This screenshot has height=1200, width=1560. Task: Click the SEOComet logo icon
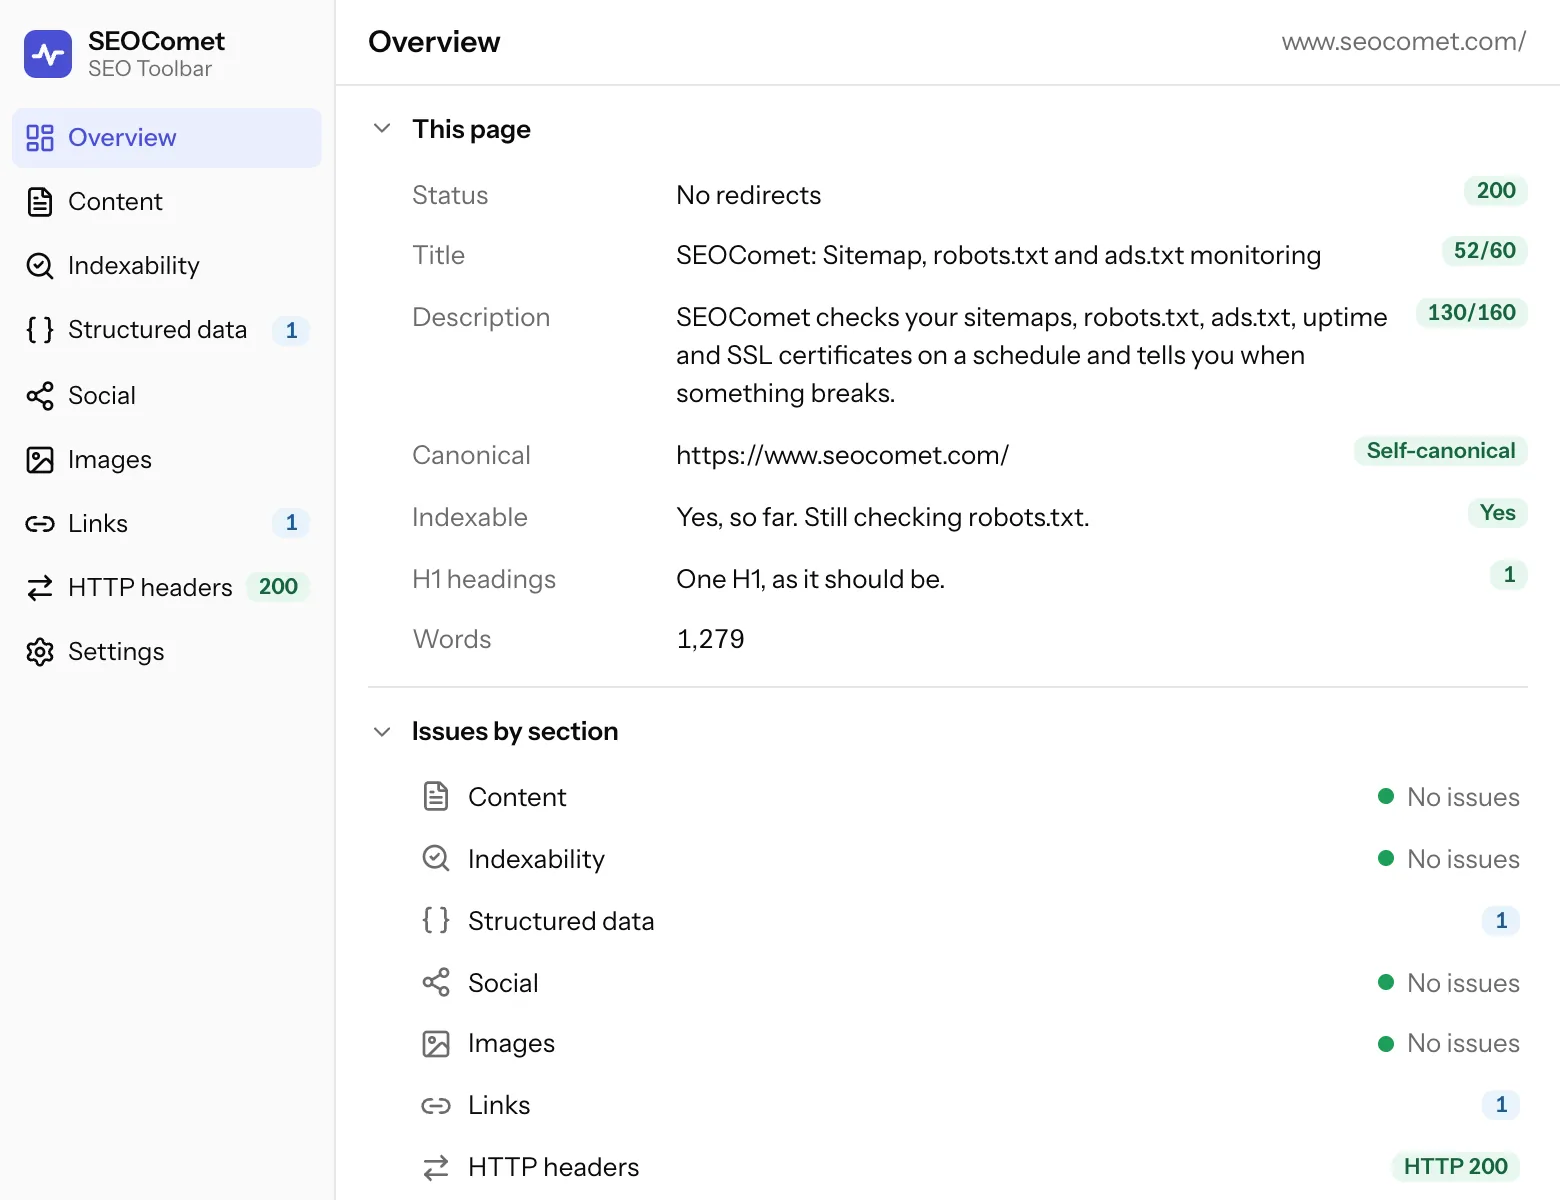pyautogui.click(x=48, y=54)
